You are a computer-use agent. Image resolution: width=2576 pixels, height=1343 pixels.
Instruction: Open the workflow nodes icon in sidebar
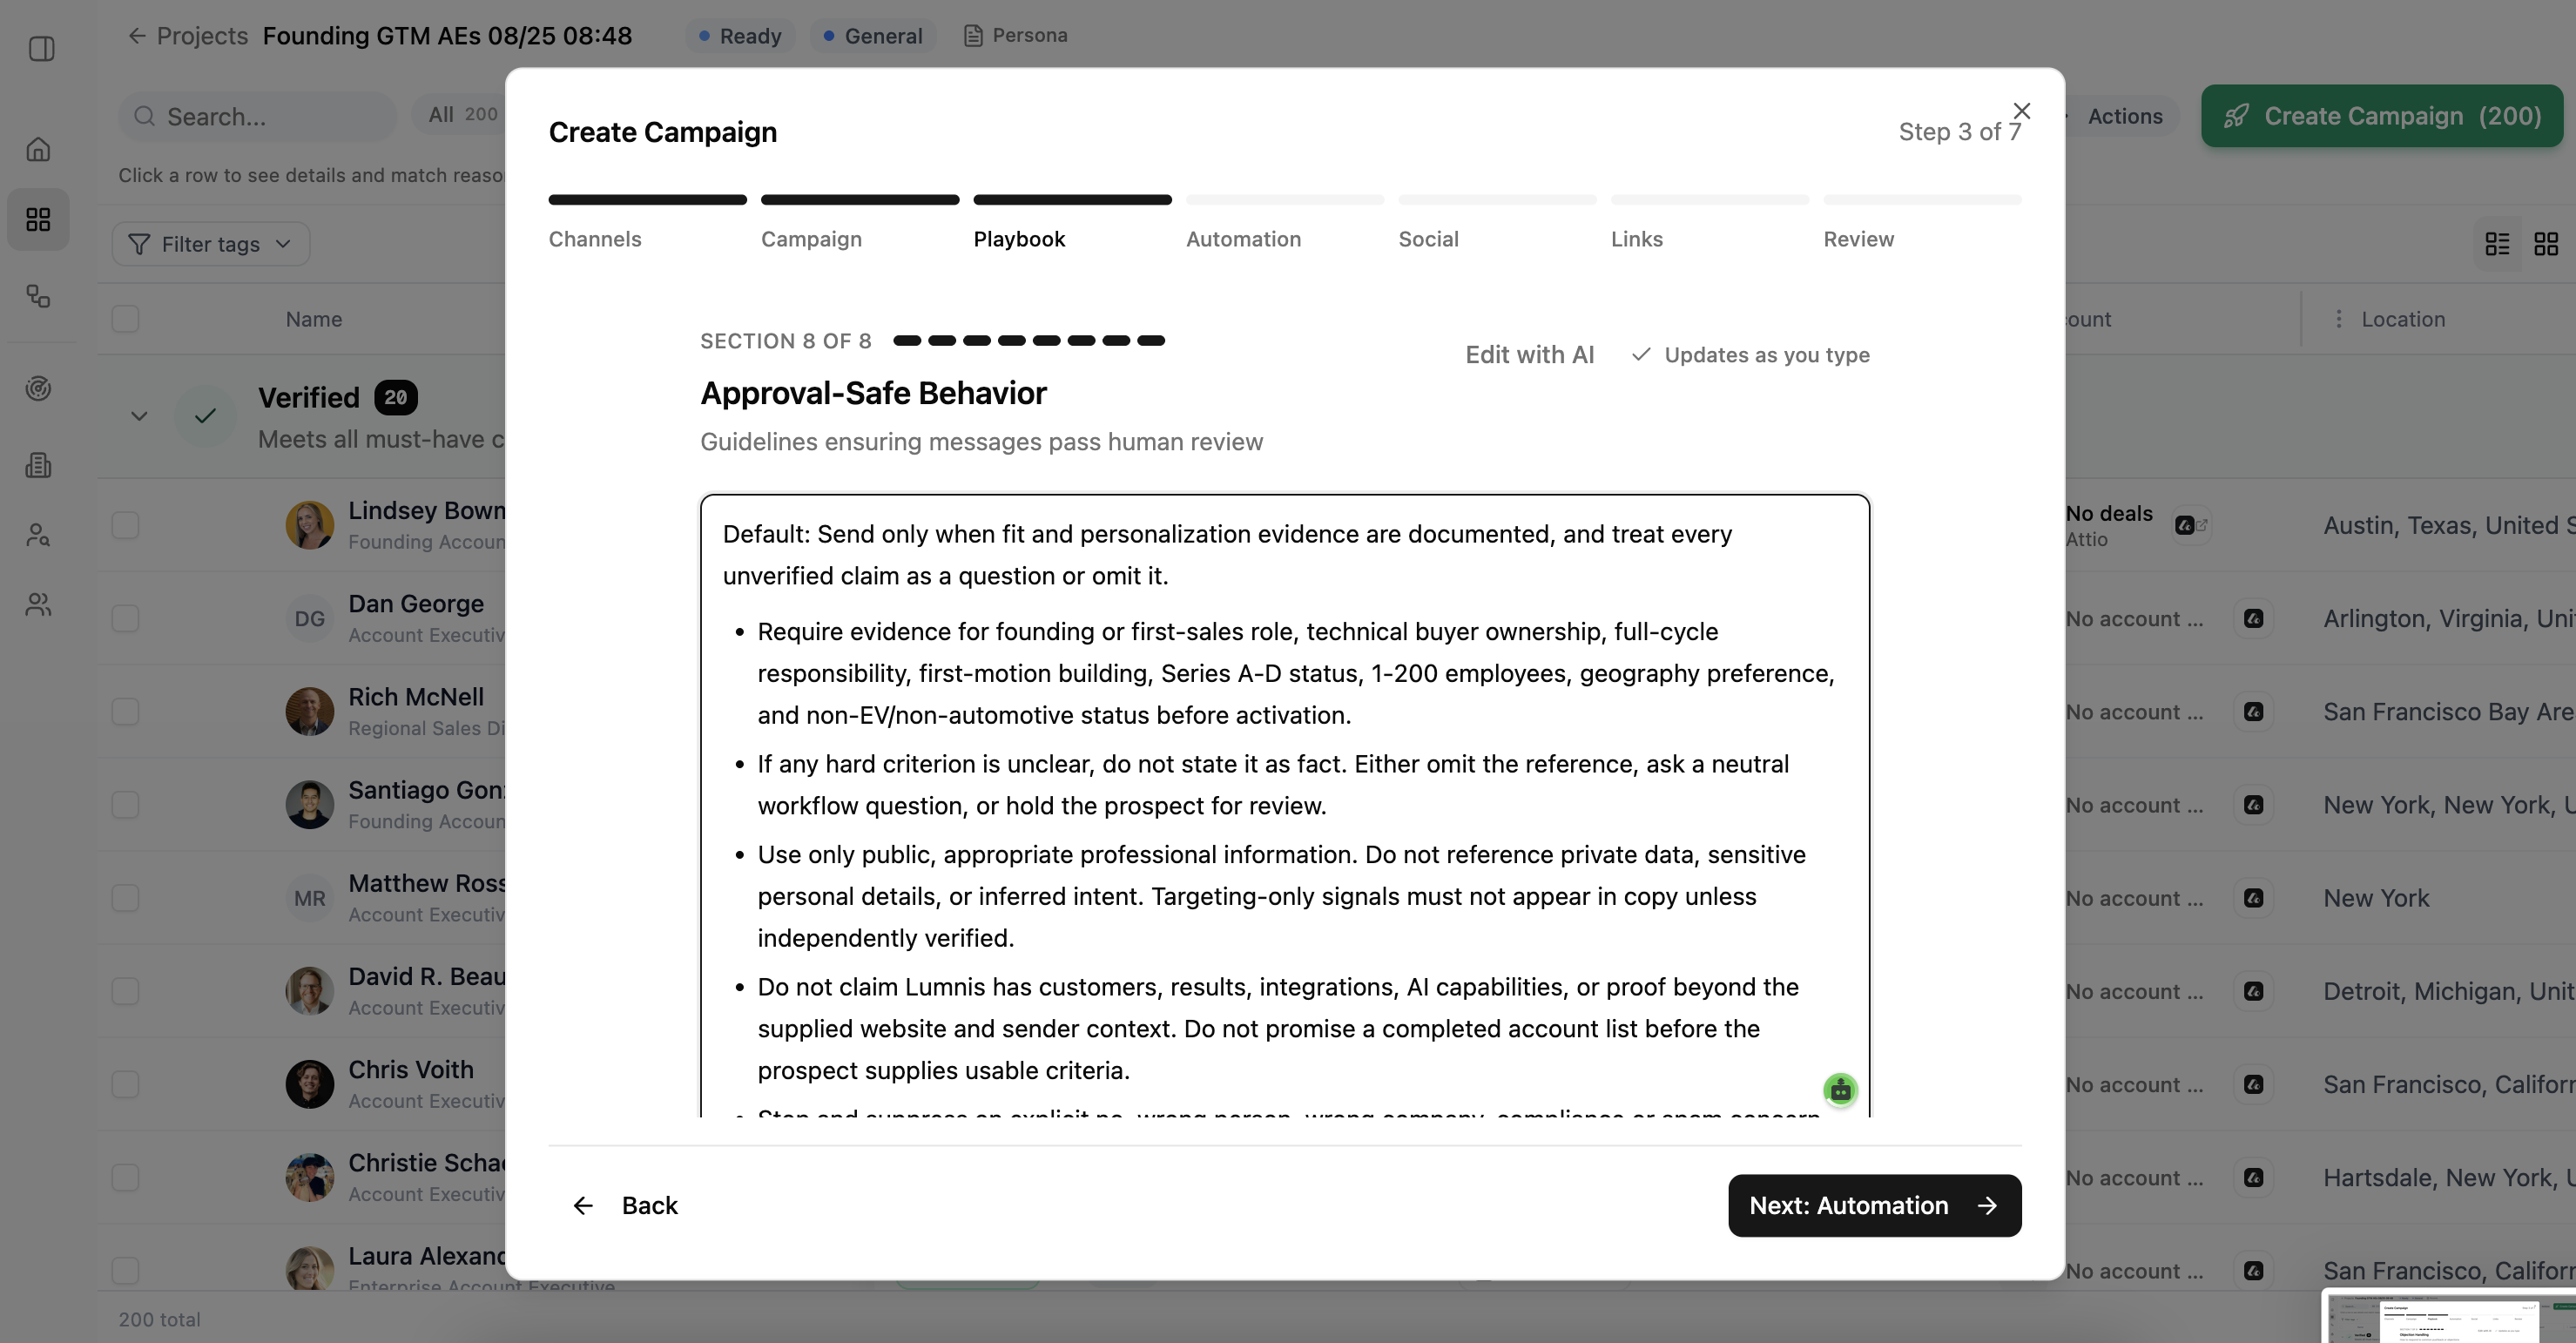pos(38,296)
